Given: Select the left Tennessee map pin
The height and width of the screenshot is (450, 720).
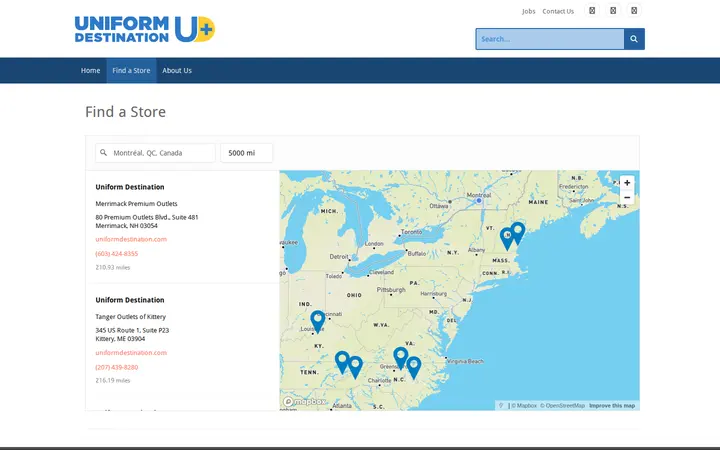Looking at the screenshot, I should (x=343, y=362).
